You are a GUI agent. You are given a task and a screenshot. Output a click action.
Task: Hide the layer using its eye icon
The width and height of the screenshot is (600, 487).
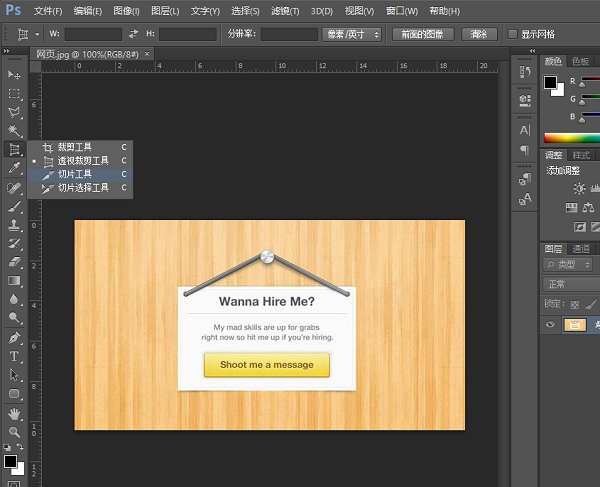tap(550, 325)
